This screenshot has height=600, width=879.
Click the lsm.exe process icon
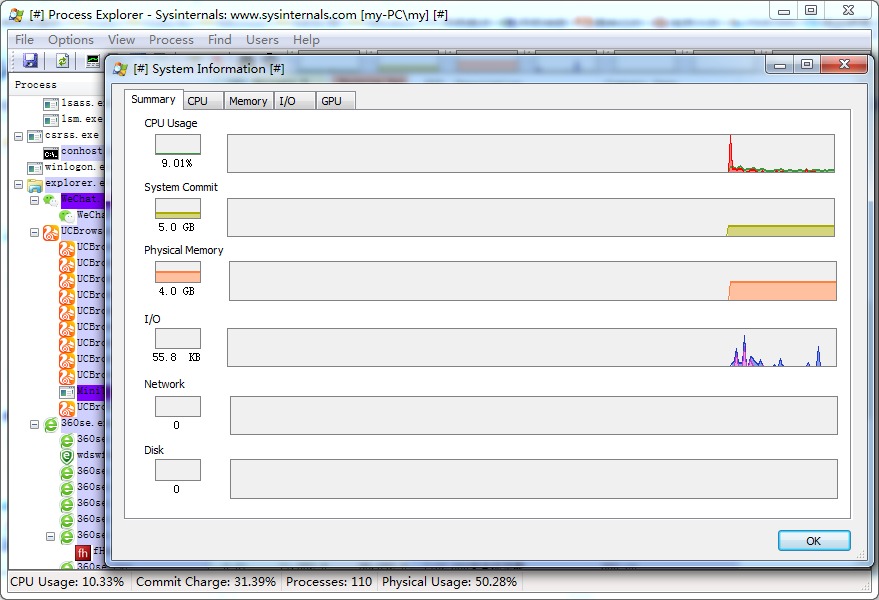[51, 119]
